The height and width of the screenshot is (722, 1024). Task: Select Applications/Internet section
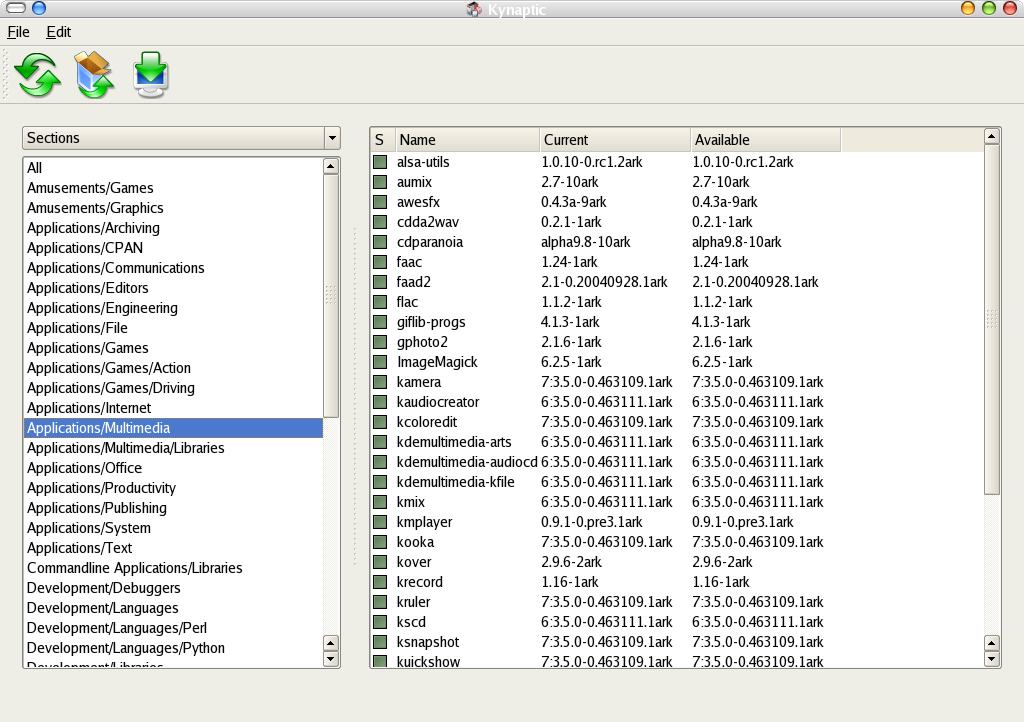[x=173, y=408]
